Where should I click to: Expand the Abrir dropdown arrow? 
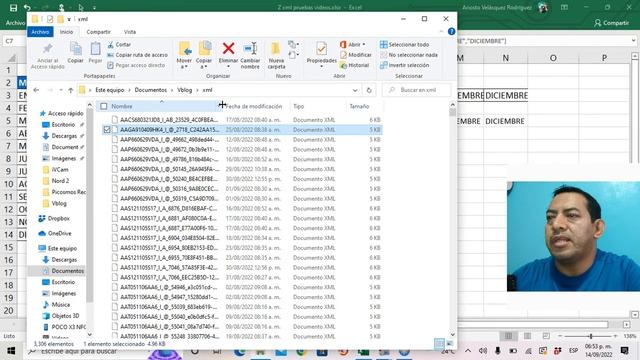coord(364,44)
